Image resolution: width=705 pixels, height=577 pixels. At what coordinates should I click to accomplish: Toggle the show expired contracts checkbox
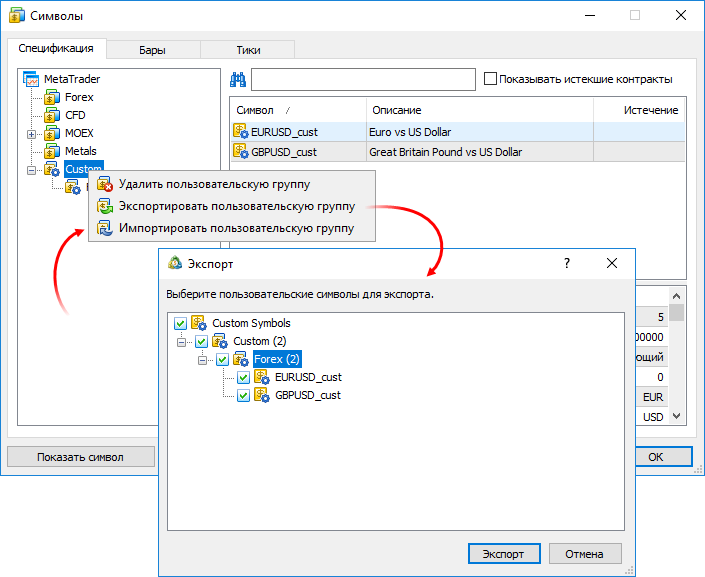[x=490, y=79]
